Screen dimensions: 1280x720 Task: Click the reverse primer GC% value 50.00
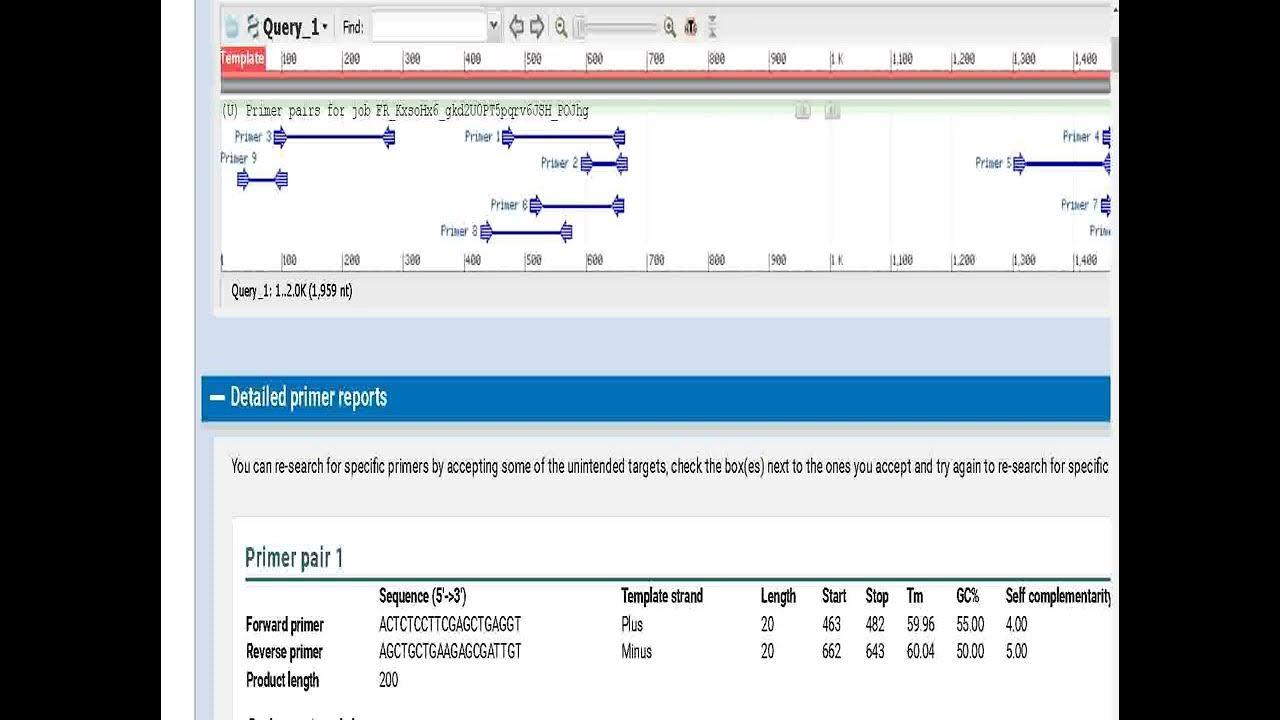[x=970, y=651]
